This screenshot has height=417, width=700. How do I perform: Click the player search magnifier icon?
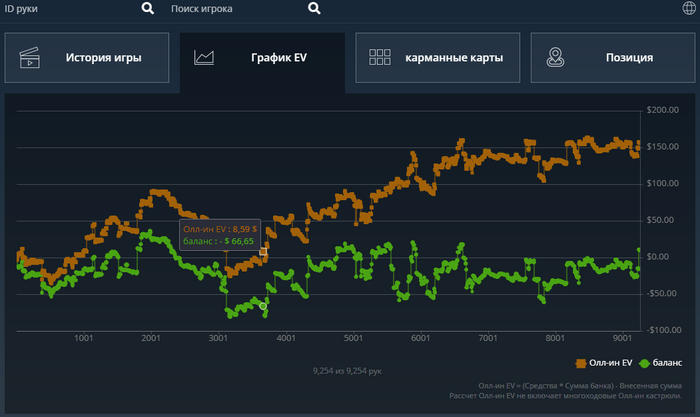tap(314, 9)
